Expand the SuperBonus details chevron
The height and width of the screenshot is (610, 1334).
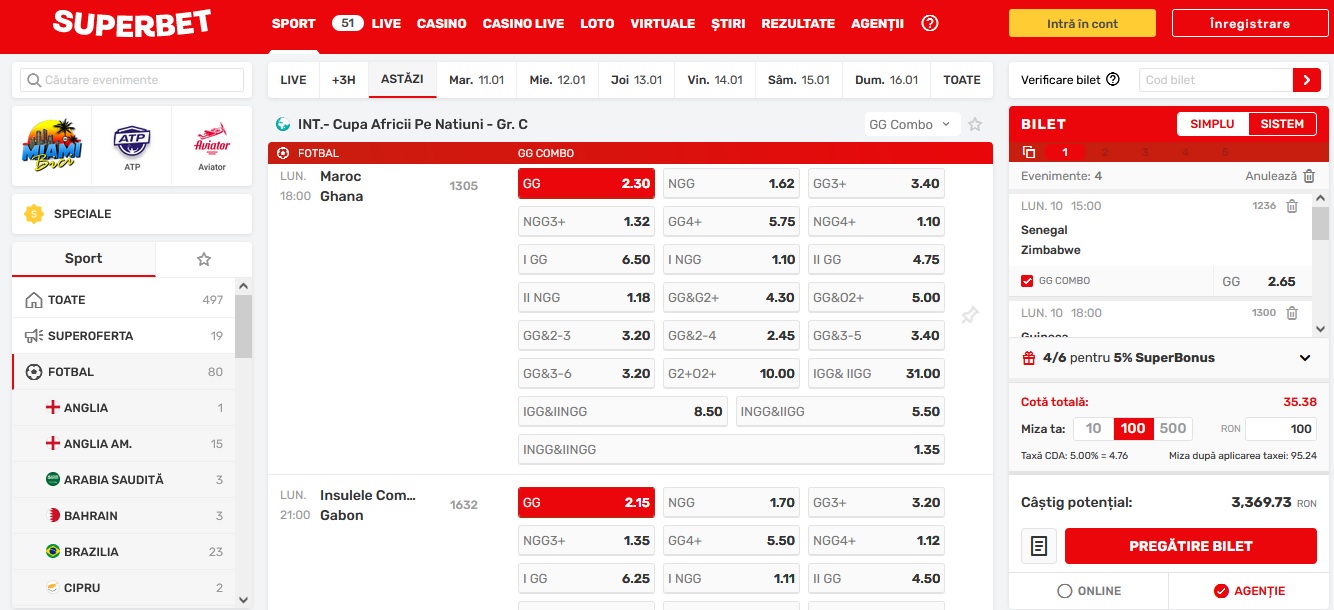pyautogui.click(x=1305, y=358)
